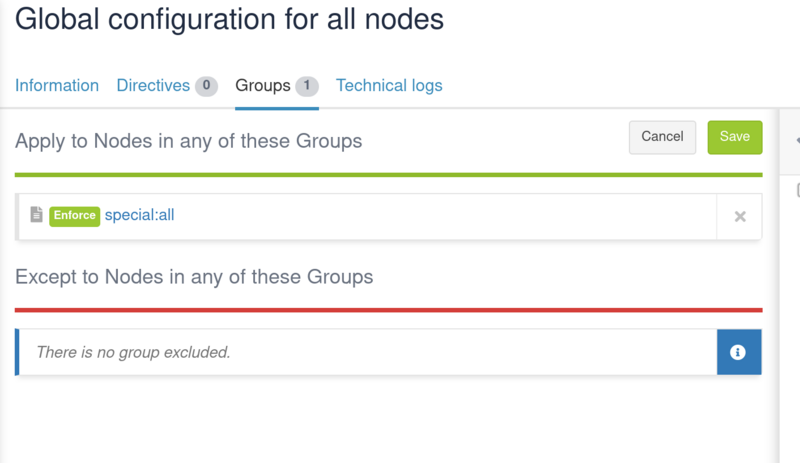Toggle the partially visible checkbox at right edge
The width and height of the screenshot is (800, 463).
pos(798,190)
